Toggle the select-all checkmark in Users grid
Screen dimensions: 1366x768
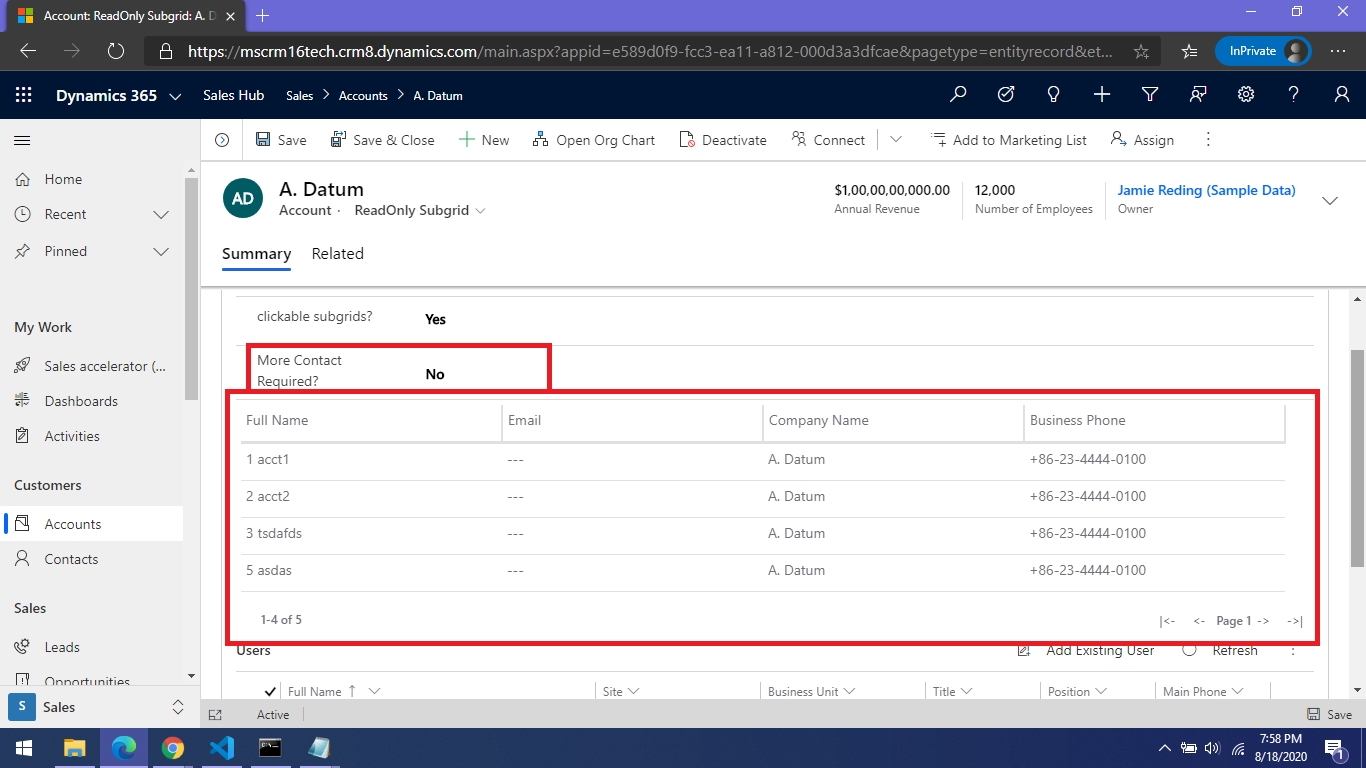click(x=270, y=691)
